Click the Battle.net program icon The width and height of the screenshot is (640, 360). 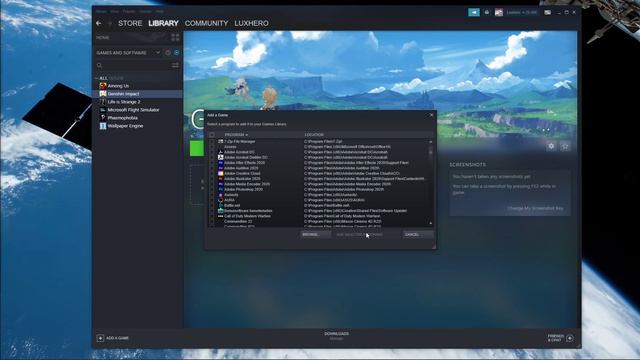[x=220, y=205]
